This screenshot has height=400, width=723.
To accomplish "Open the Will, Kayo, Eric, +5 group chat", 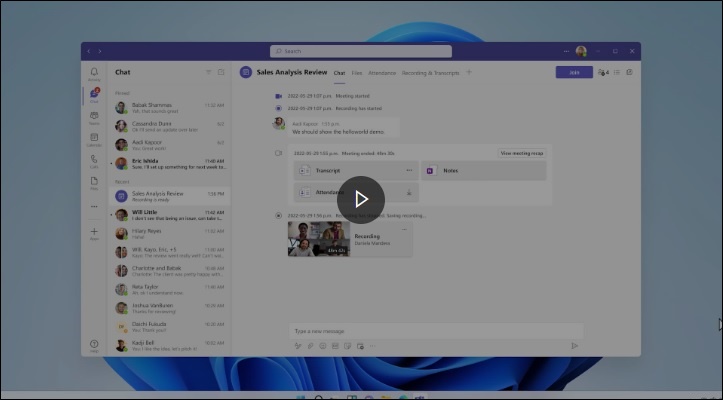I will pyautogui.click(x=169, y=252).
